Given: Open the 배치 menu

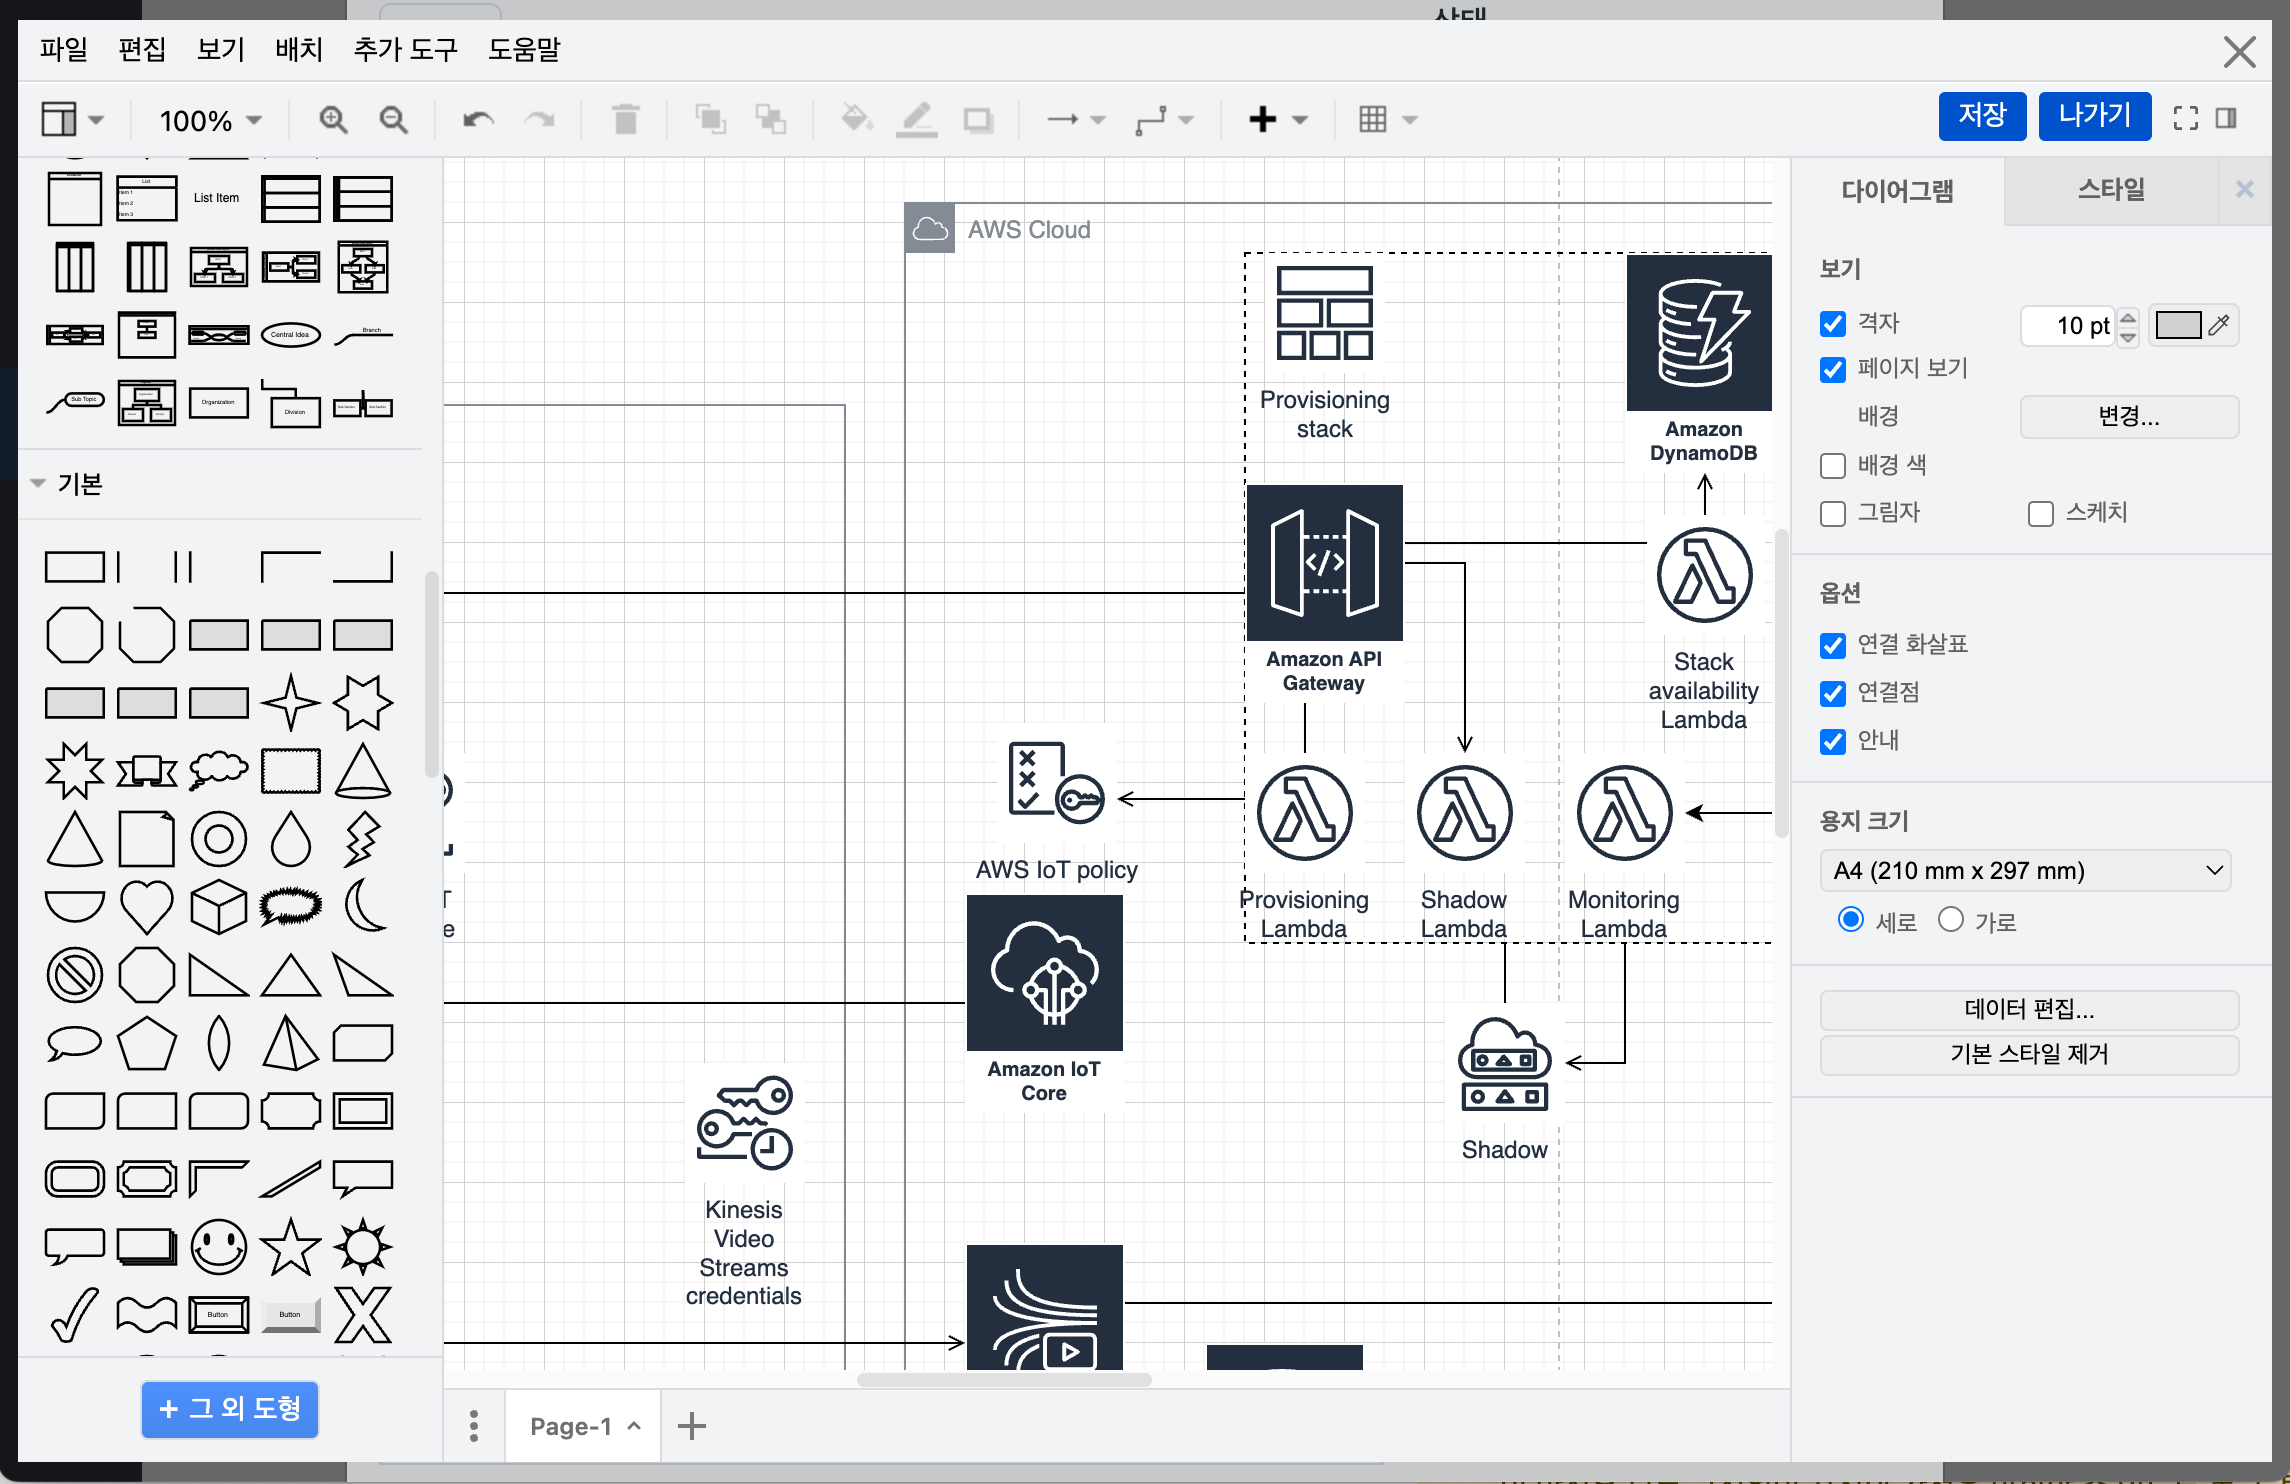Looking at the screenshot, I should tap(299, 50).
